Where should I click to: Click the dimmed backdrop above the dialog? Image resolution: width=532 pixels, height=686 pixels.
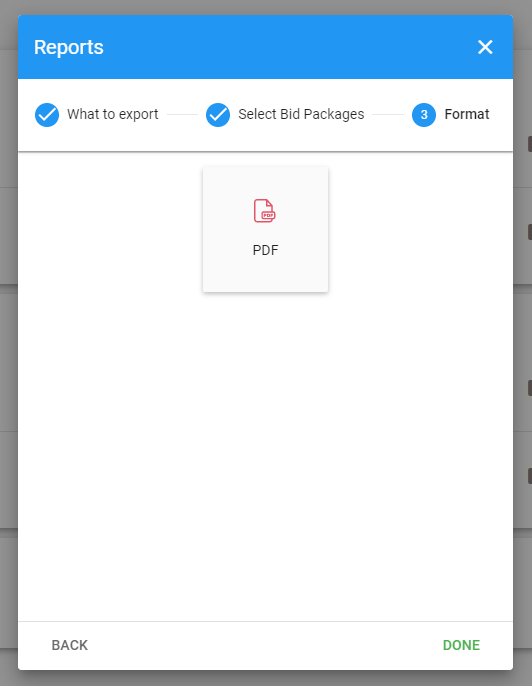point(265,7)
